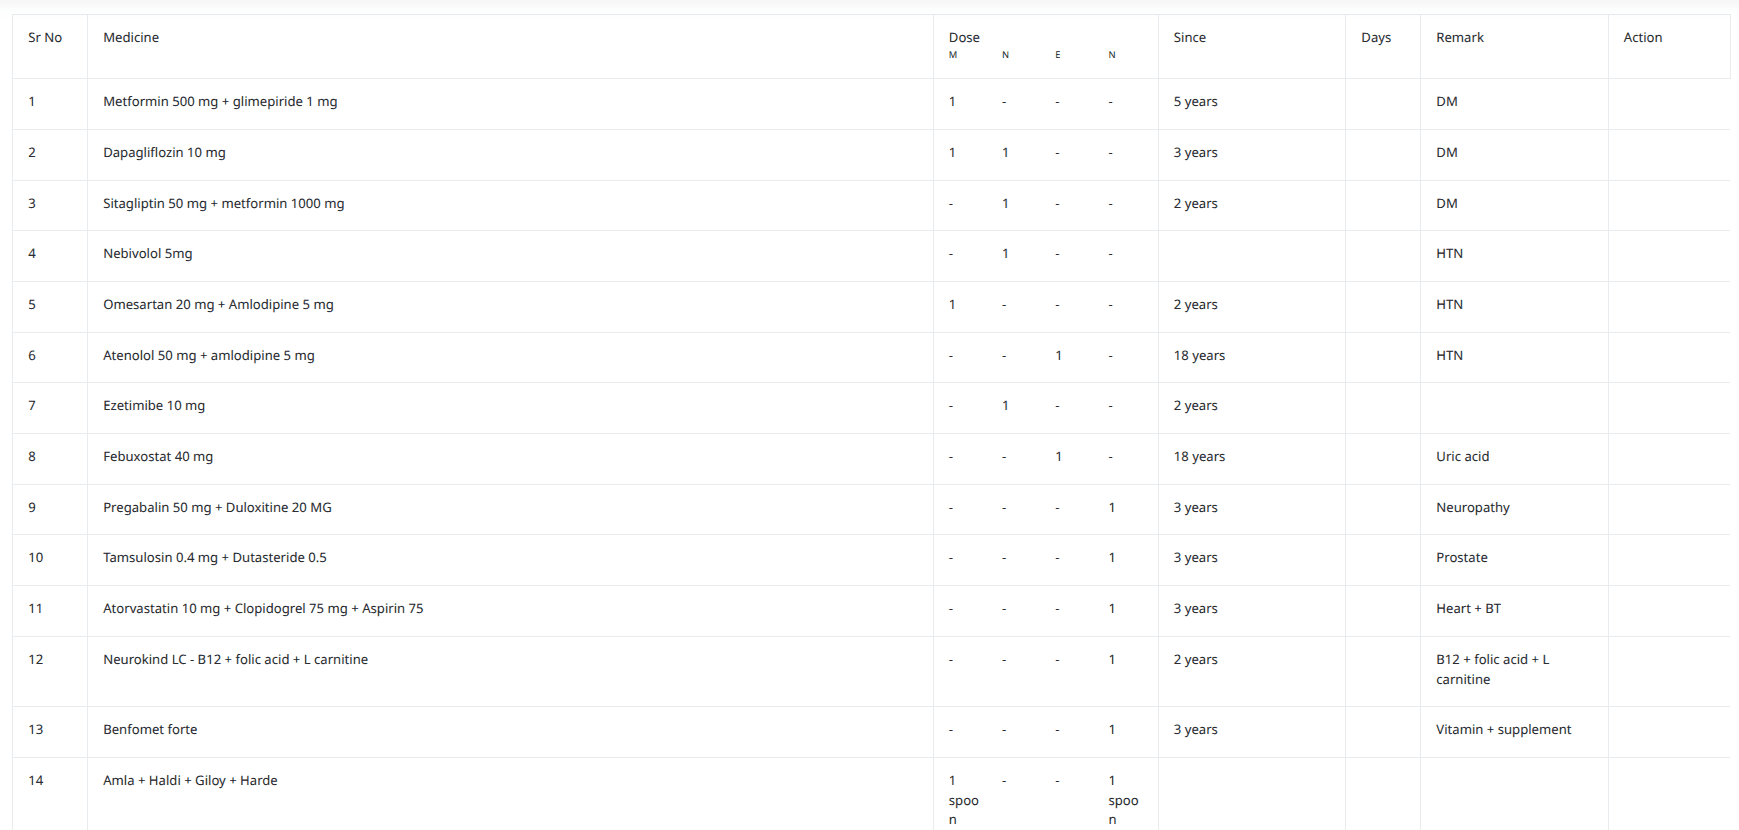1739x830 pixels.
Task: Click the Remark column header
Action: (1459, 38)
